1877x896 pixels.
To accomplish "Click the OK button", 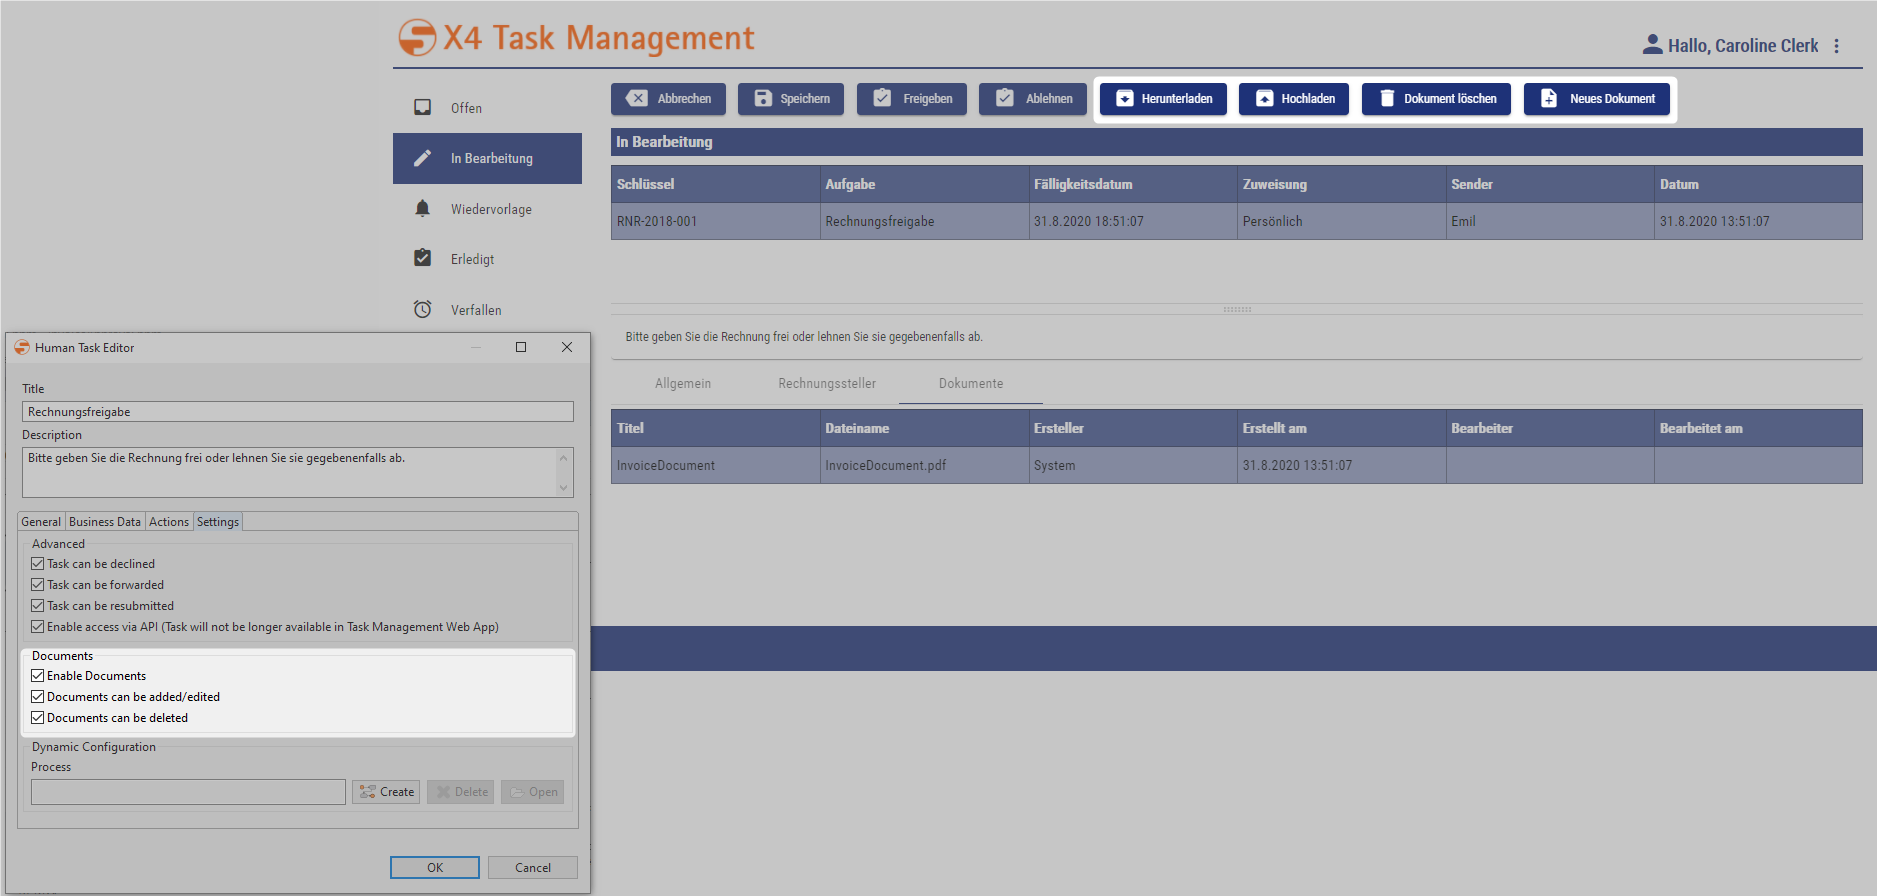I will pos(434,867).
